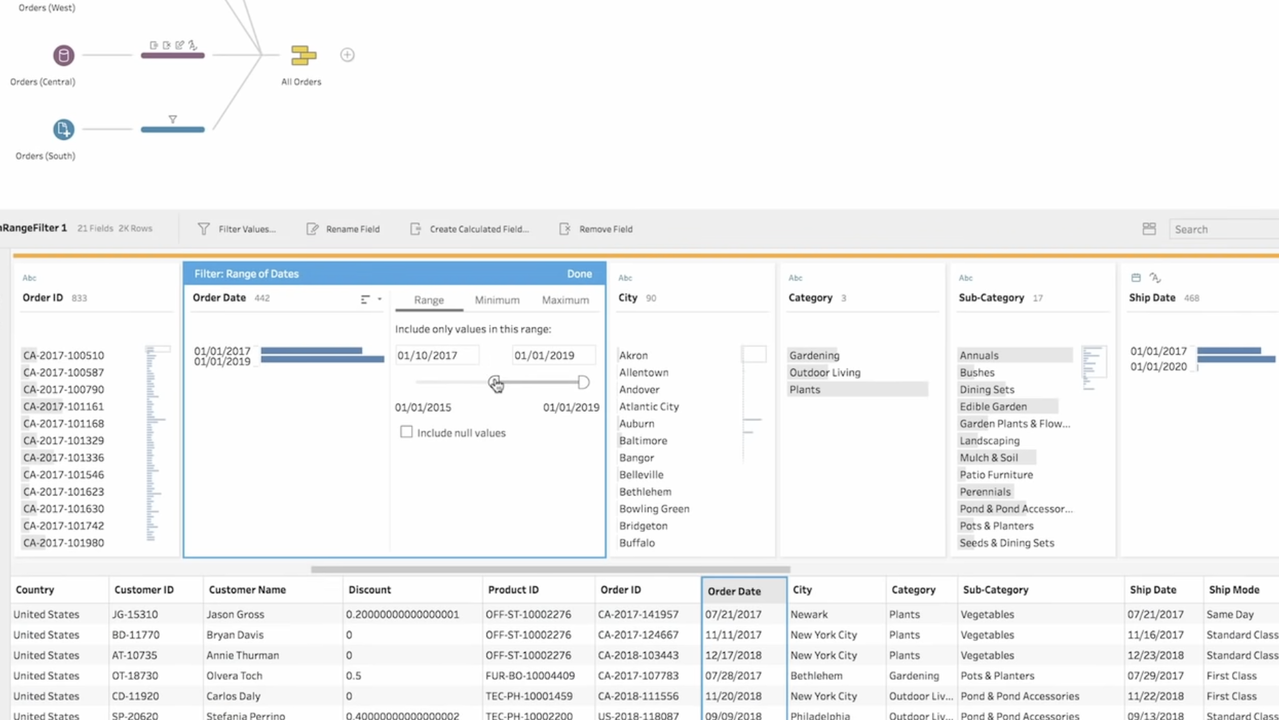The image size is (1279, 720).
Task: Click the plus icon to add a new step
Action: tap(347, 55)
